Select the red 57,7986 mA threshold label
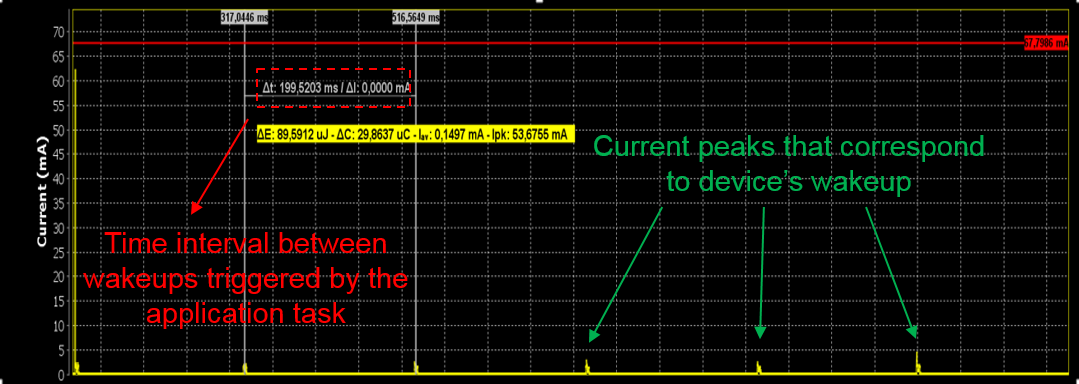The height and width of the screenshot is (384, 1079). point(1045,43)
